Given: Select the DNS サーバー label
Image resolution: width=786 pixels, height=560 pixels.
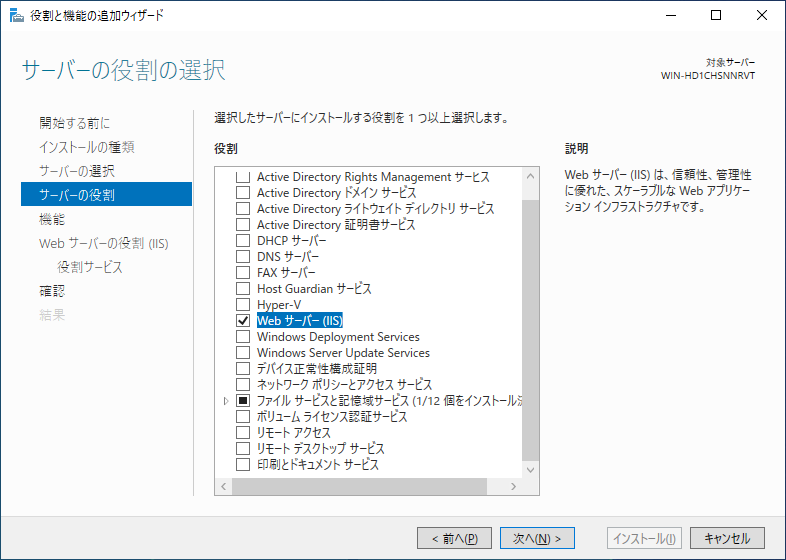Looking at the screenshot, I should click(288, 257).
